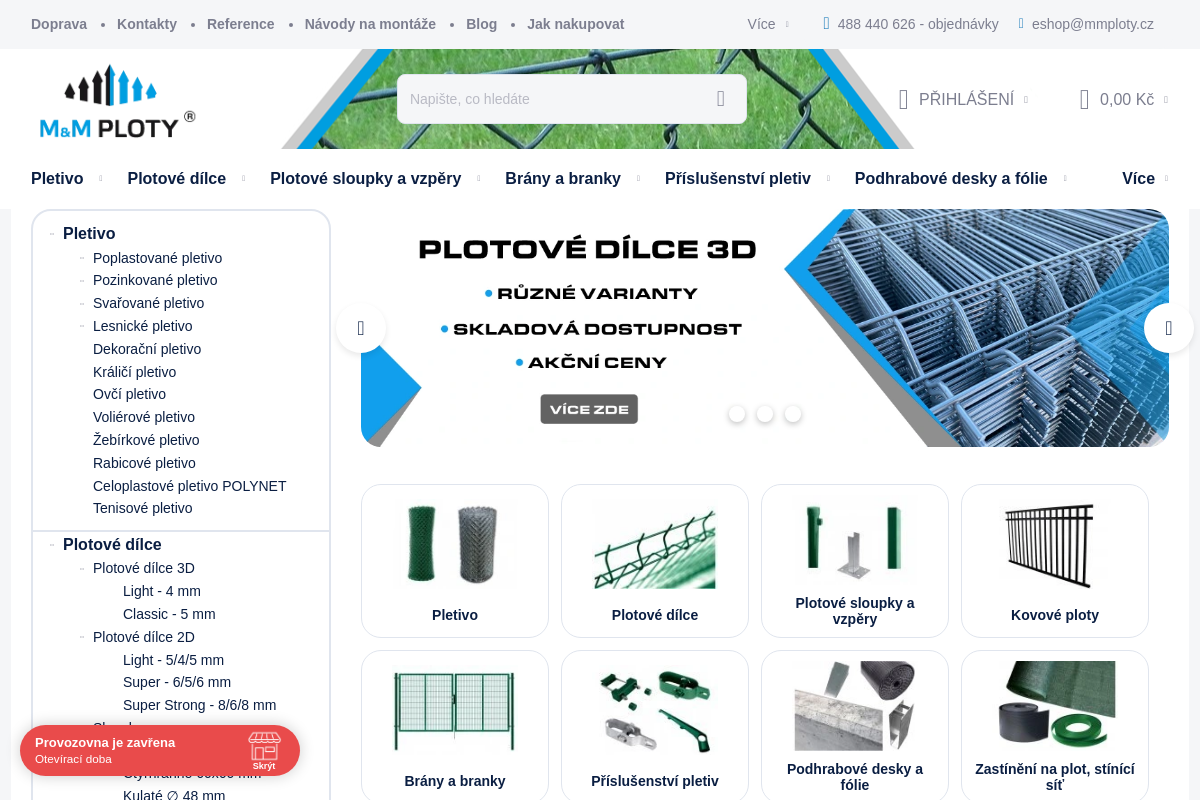
Task: Open the Návody na montáže link
Action: (x=370, y=24)
